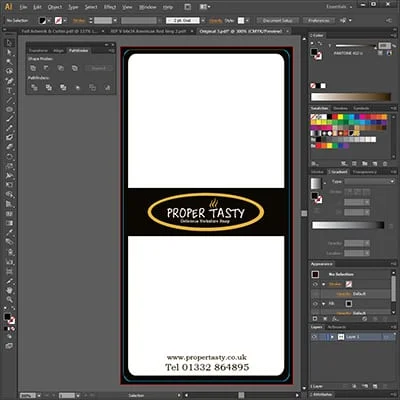400x400 pixels.
Task: Select the red swatch in the Swatches panel
Action: pos(335,117)
